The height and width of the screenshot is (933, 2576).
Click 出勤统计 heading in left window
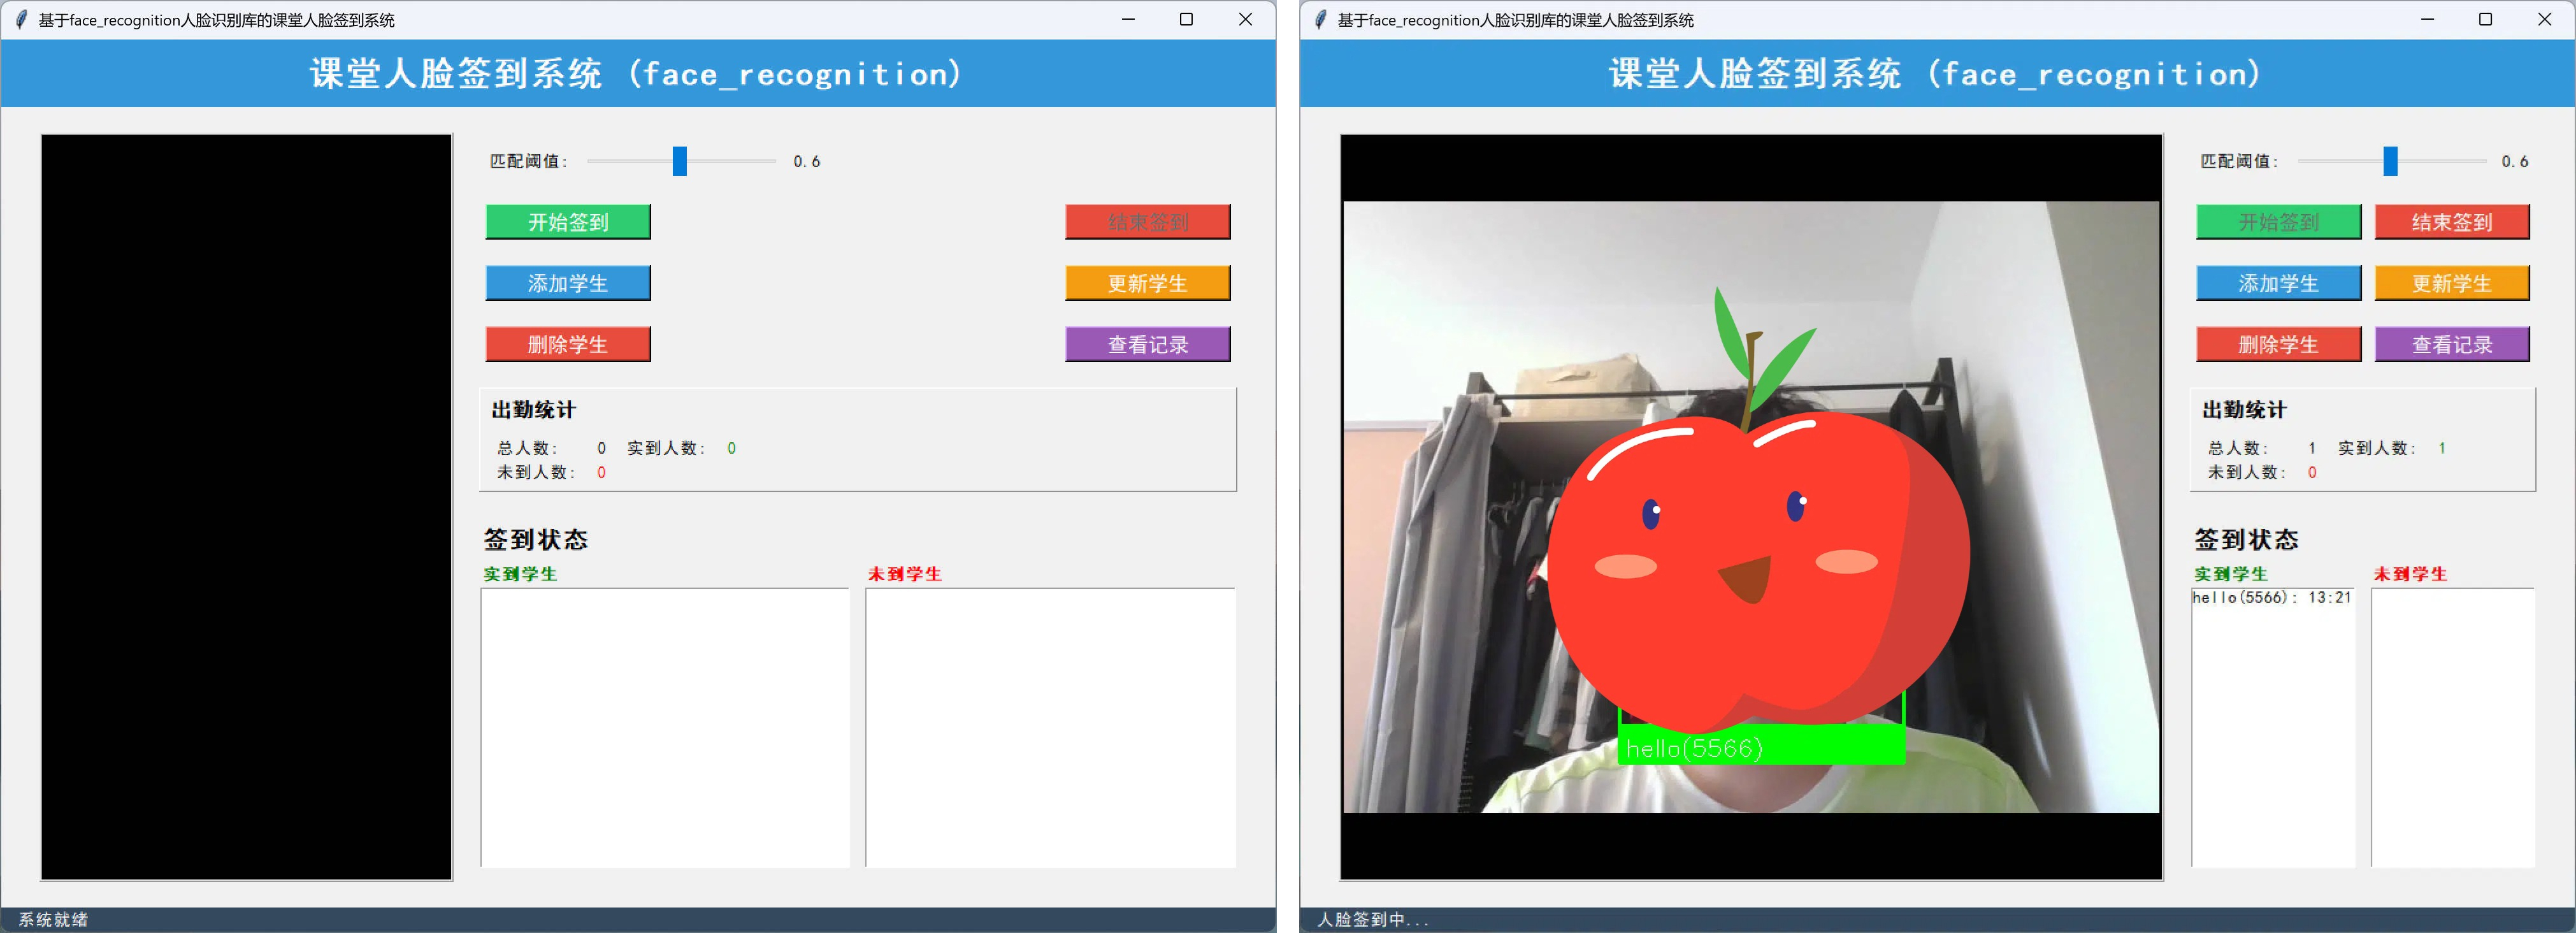(x=534, y=410)
